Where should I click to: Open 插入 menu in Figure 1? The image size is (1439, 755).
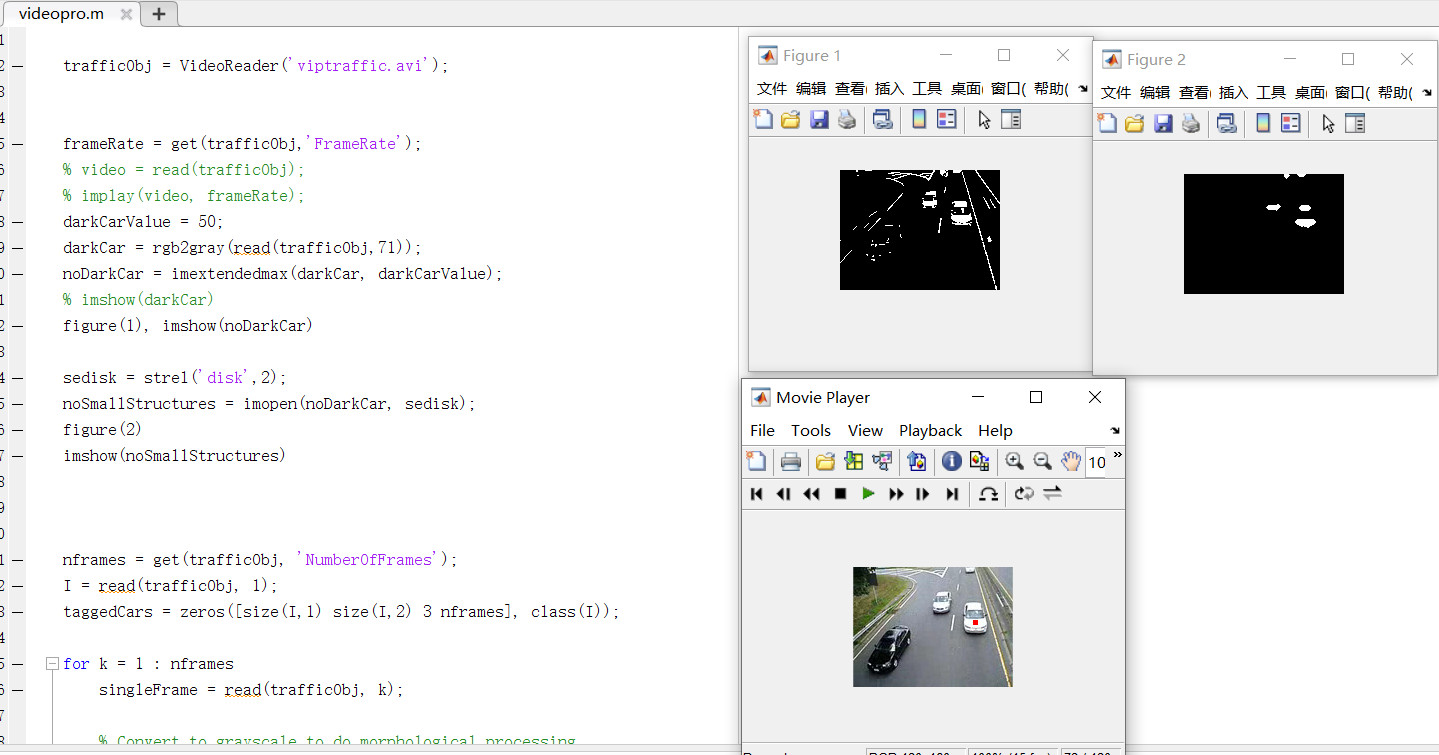point(889,89)
